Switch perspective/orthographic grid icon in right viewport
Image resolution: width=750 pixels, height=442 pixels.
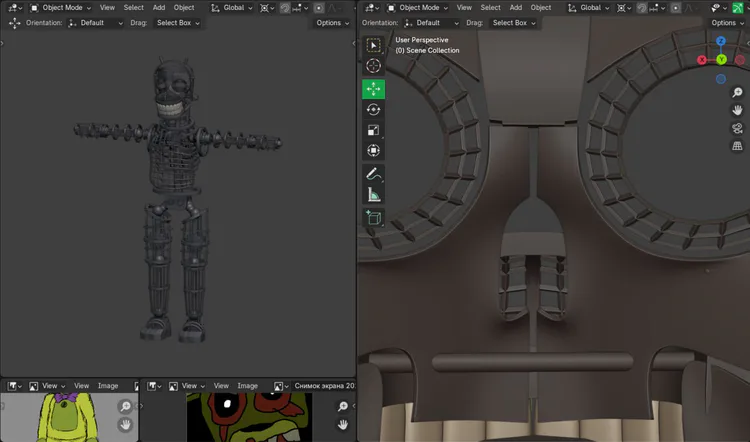coord(737,146)
